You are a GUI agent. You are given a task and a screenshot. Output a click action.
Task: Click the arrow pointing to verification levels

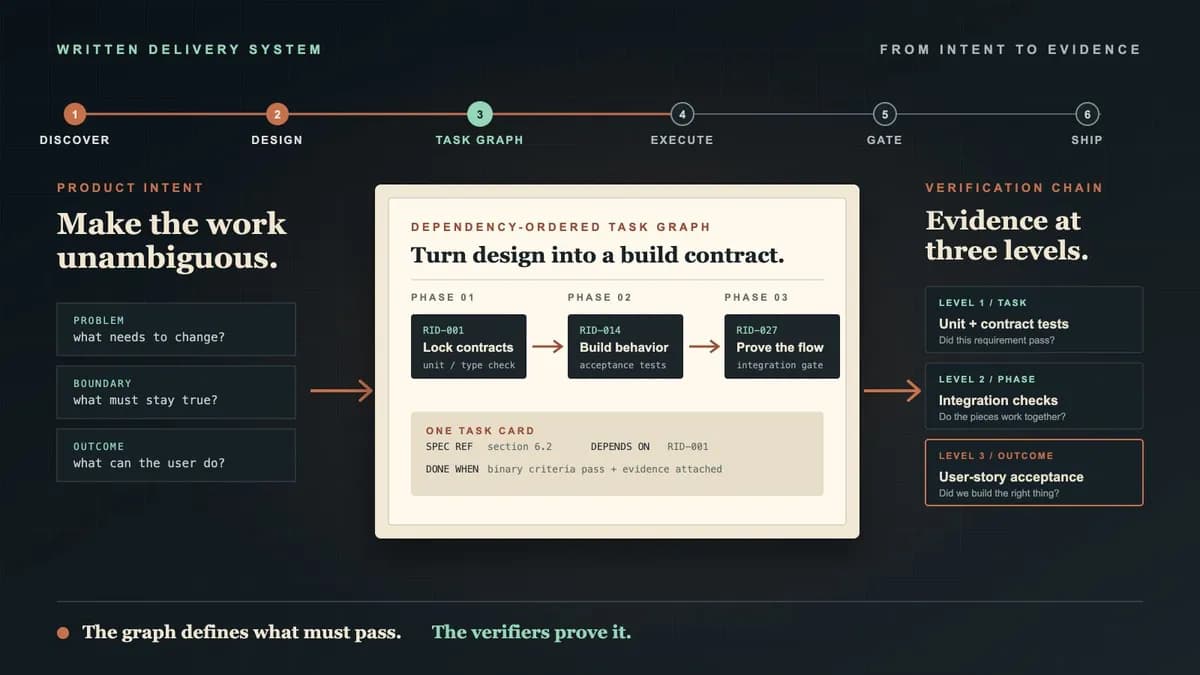pyautogui.click(x=891, y=391)
